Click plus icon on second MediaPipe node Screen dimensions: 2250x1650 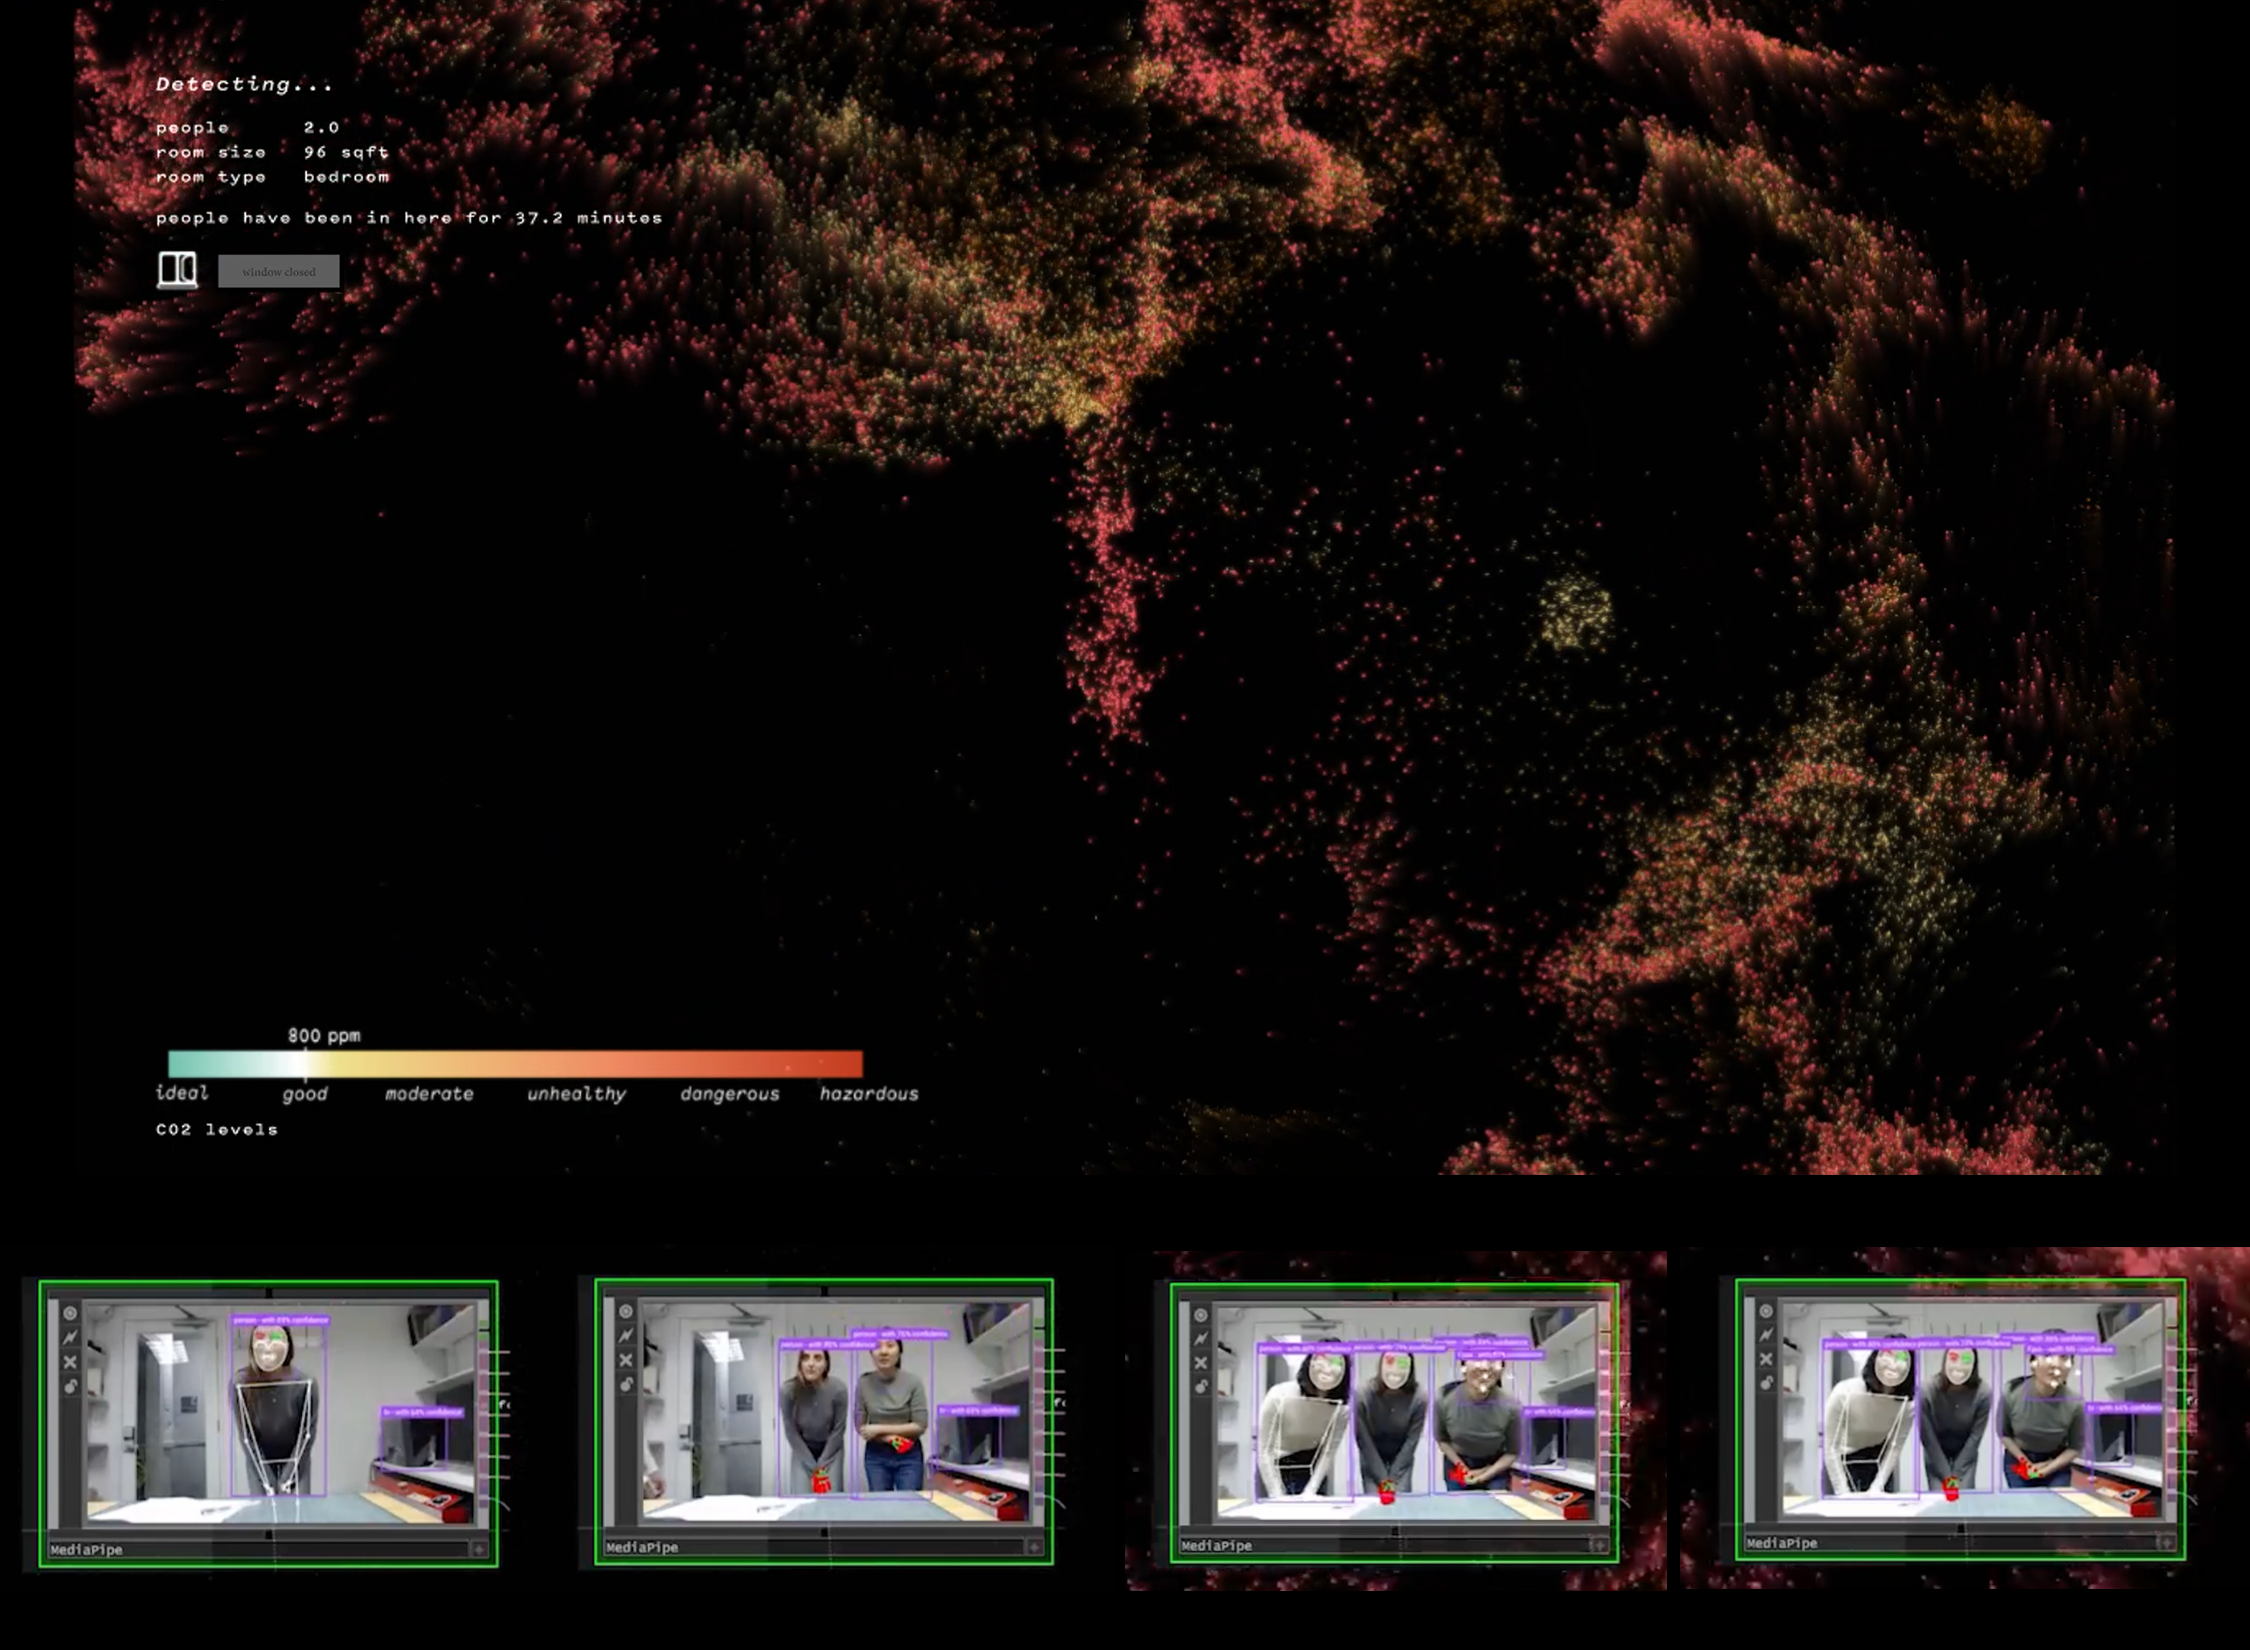tap(1034, 1547)
